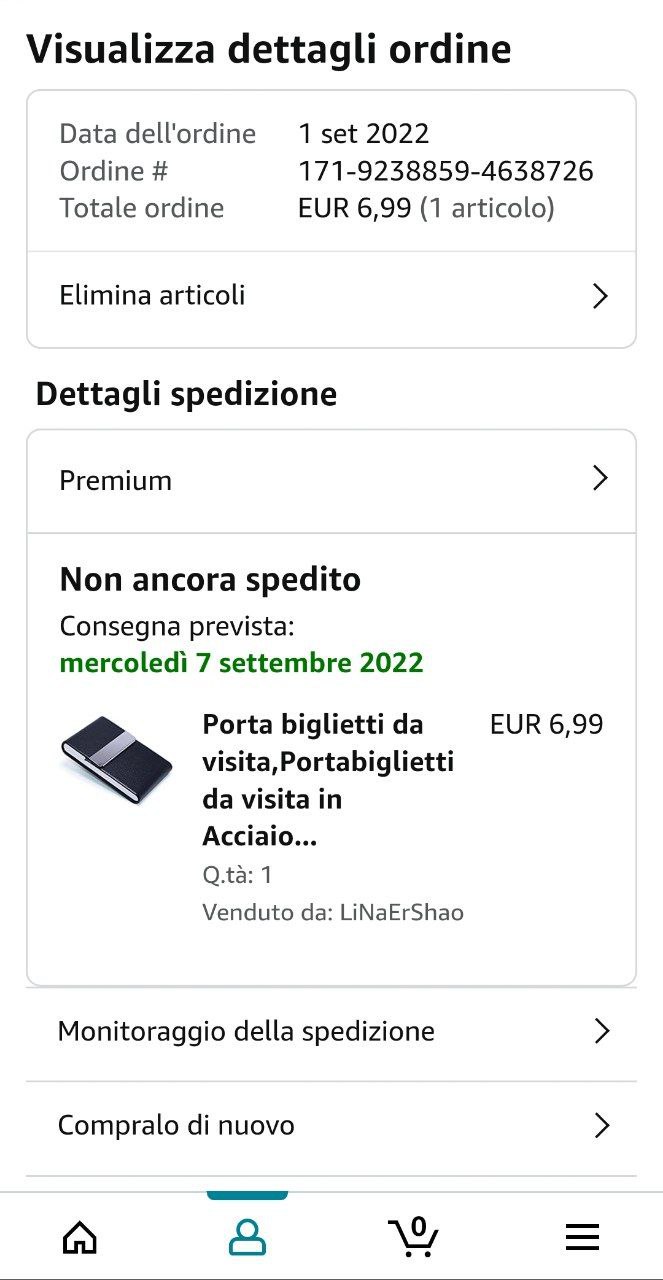Screen dimensions: 663x1280
Task: Tap chevron beside Monitoraggio della spedizione
Action: (601, 1031)
